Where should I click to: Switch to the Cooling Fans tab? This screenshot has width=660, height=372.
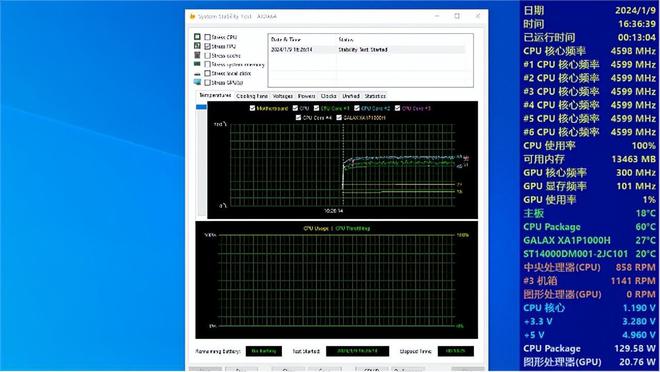[x=252, y=96]
